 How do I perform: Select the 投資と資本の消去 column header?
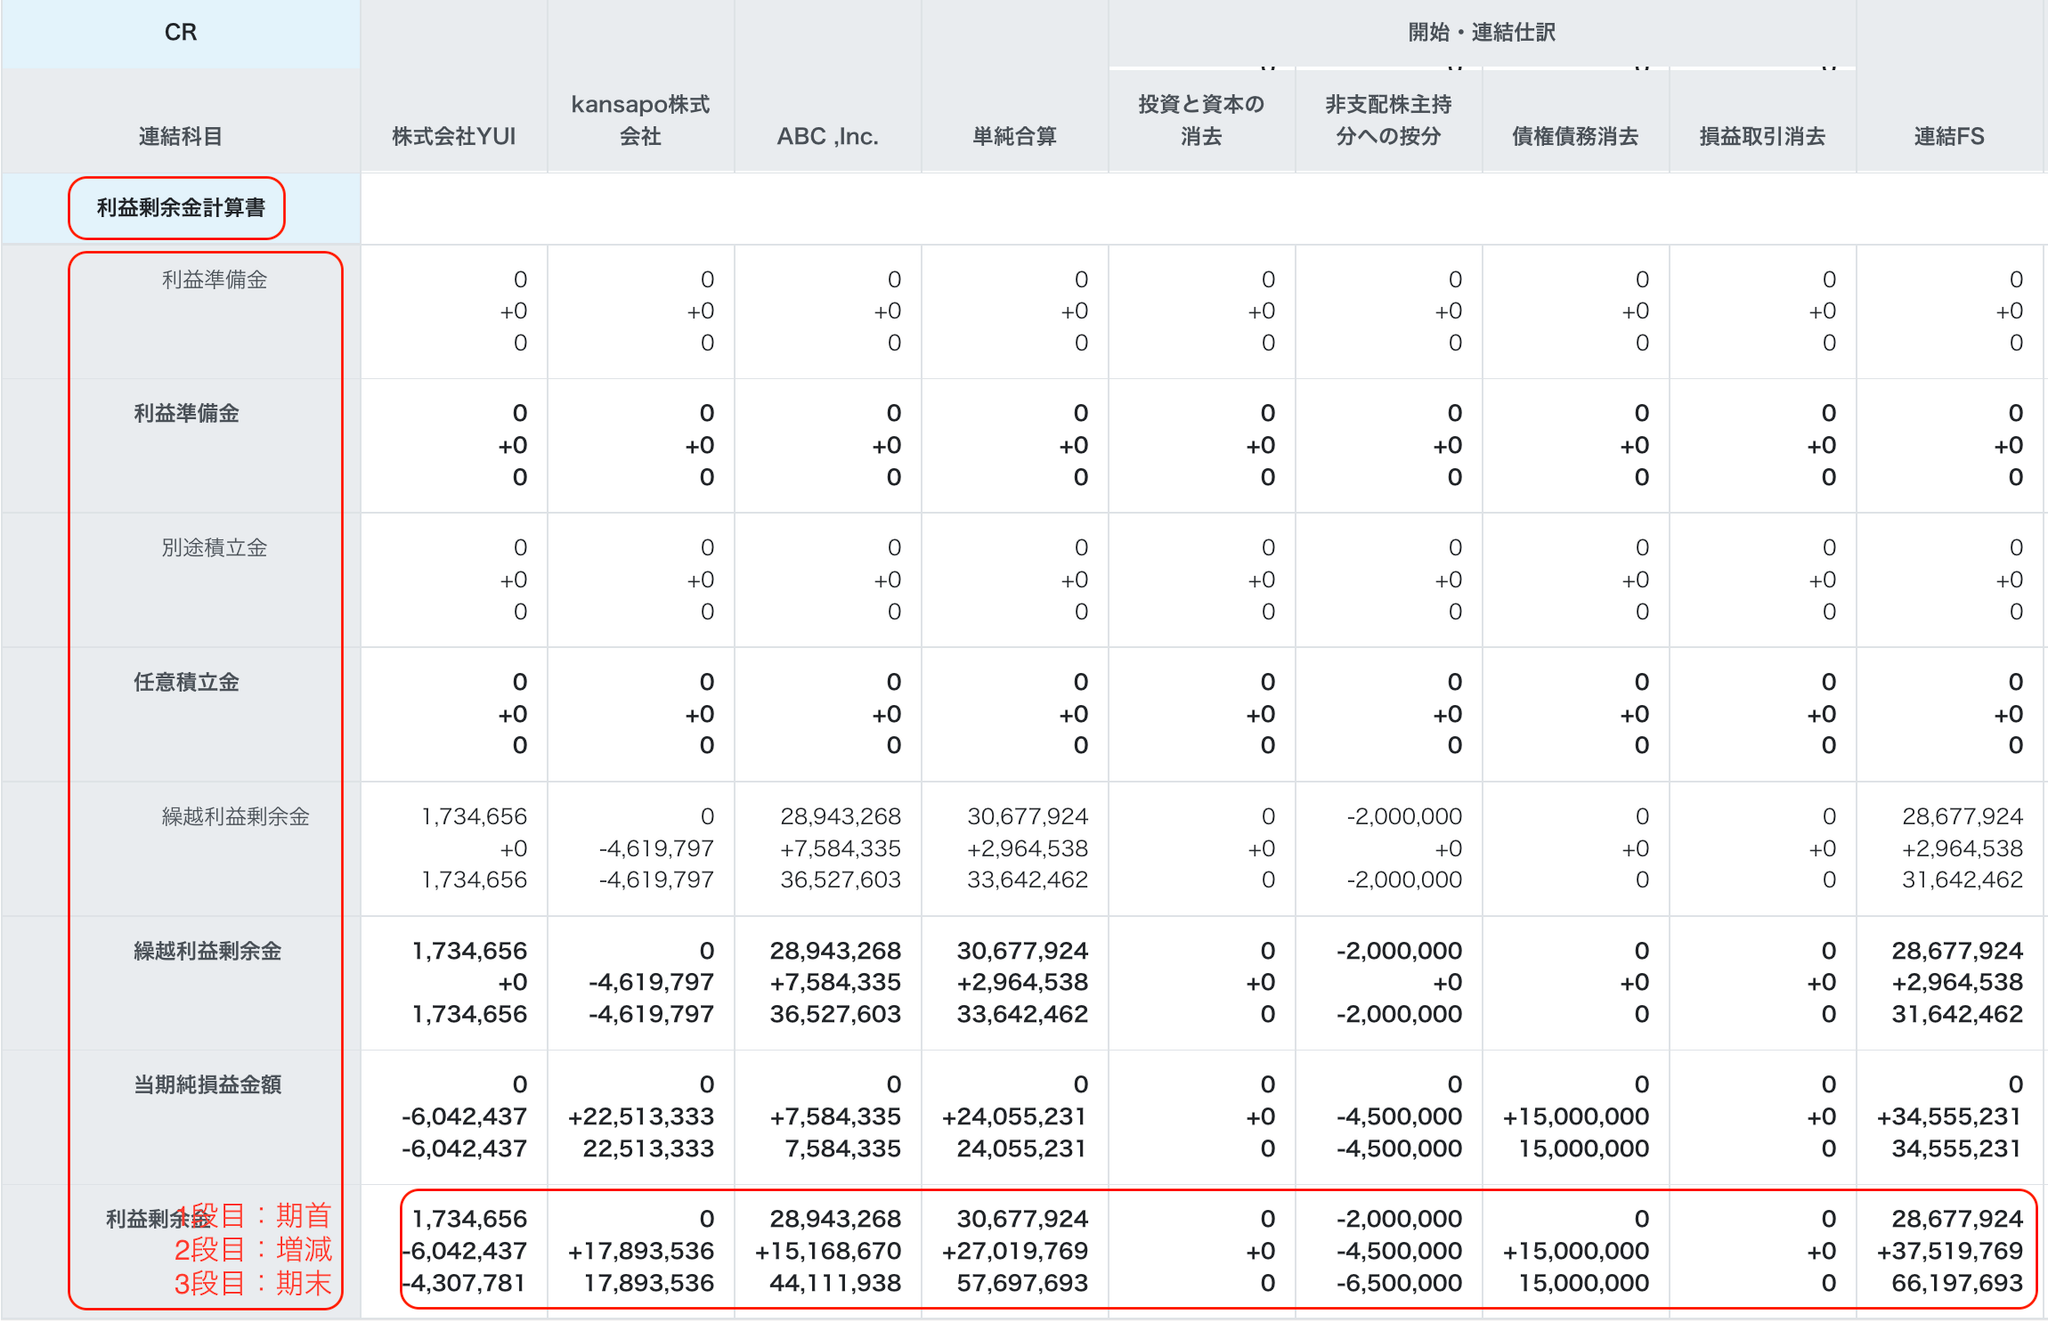tap(1201, 120)
